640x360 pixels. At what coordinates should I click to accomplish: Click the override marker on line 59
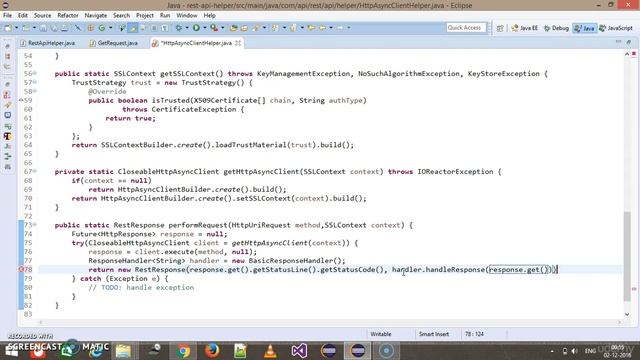(21, 100)
